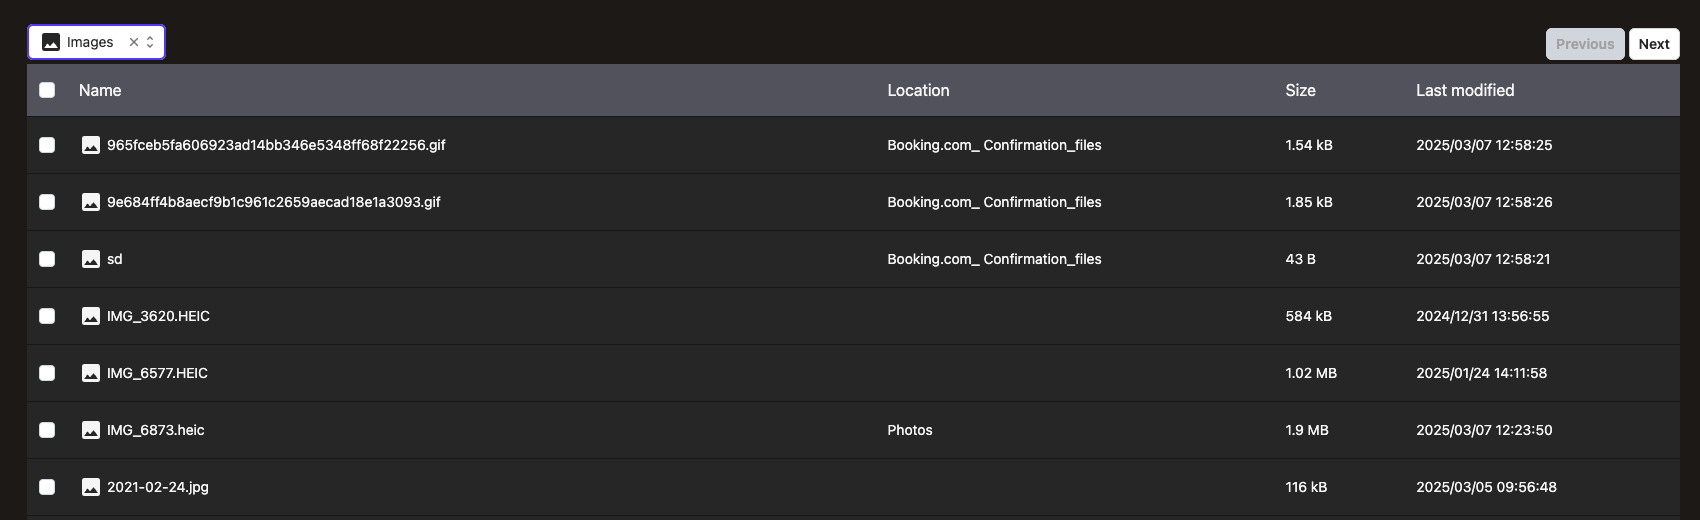This screenshot has width=1700, height=520.
Task: Click the Previous page button
Action: (x=1584, y=44)
